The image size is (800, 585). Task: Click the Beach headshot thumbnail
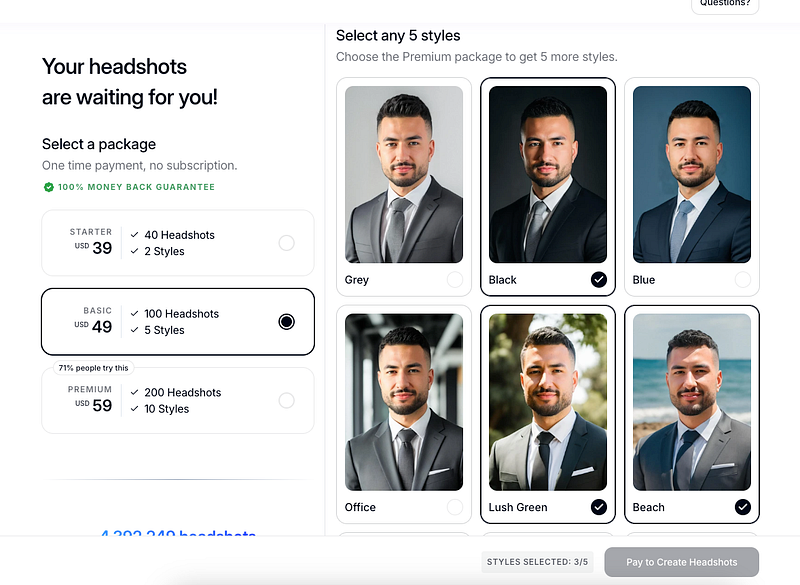[x=692, y=402]
